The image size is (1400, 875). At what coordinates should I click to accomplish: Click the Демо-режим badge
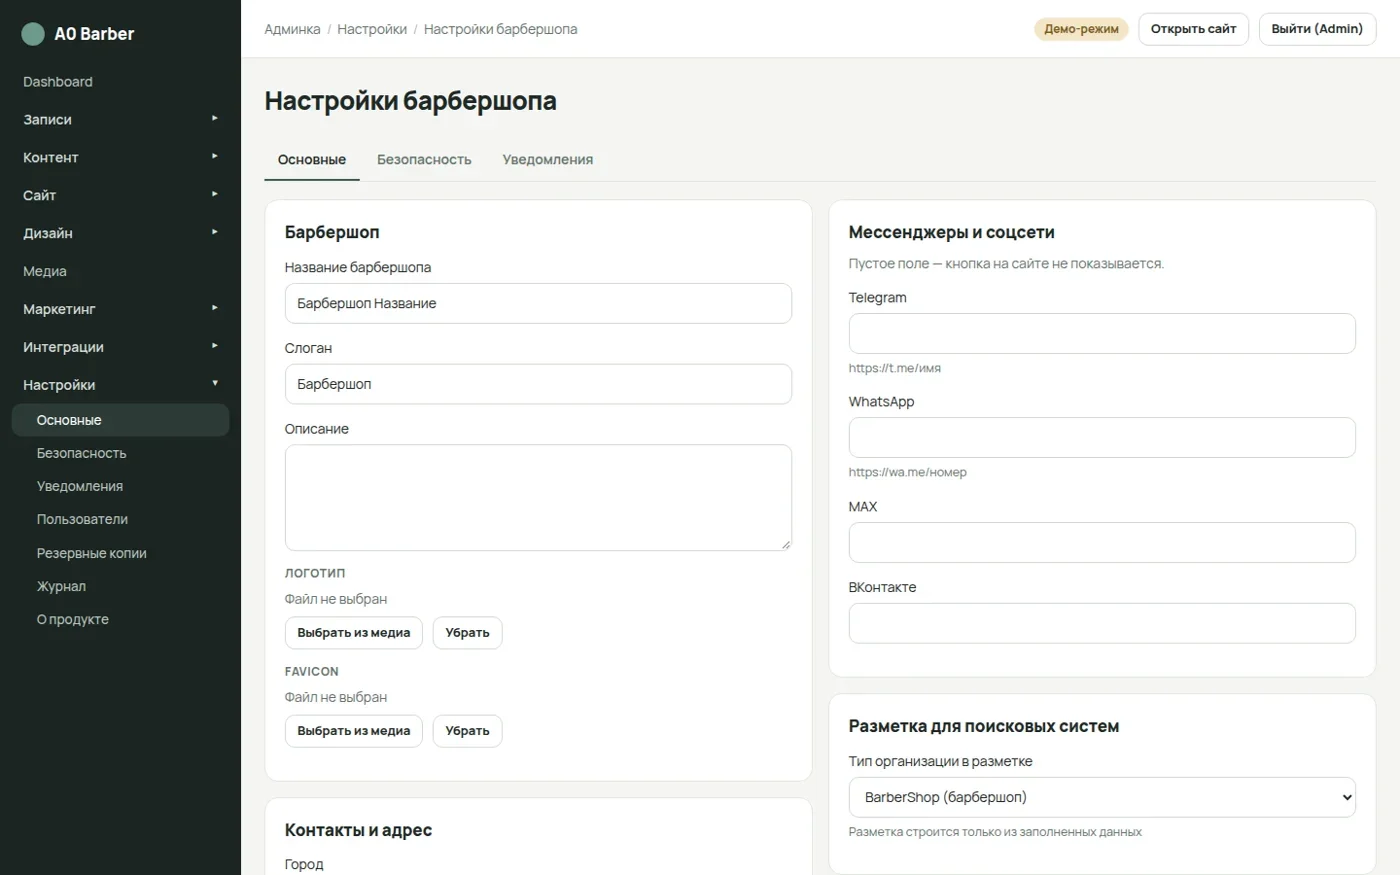click(1081, 29)
